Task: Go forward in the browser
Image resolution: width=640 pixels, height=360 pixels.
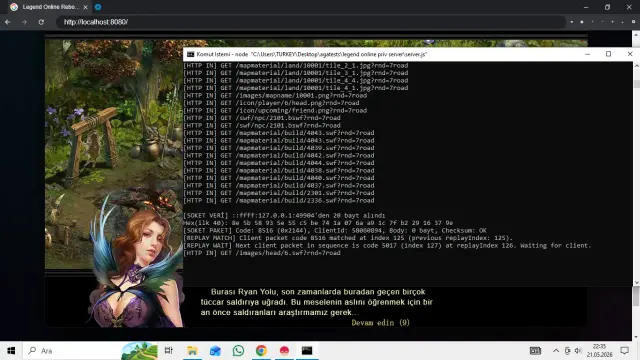Action: 24,22
